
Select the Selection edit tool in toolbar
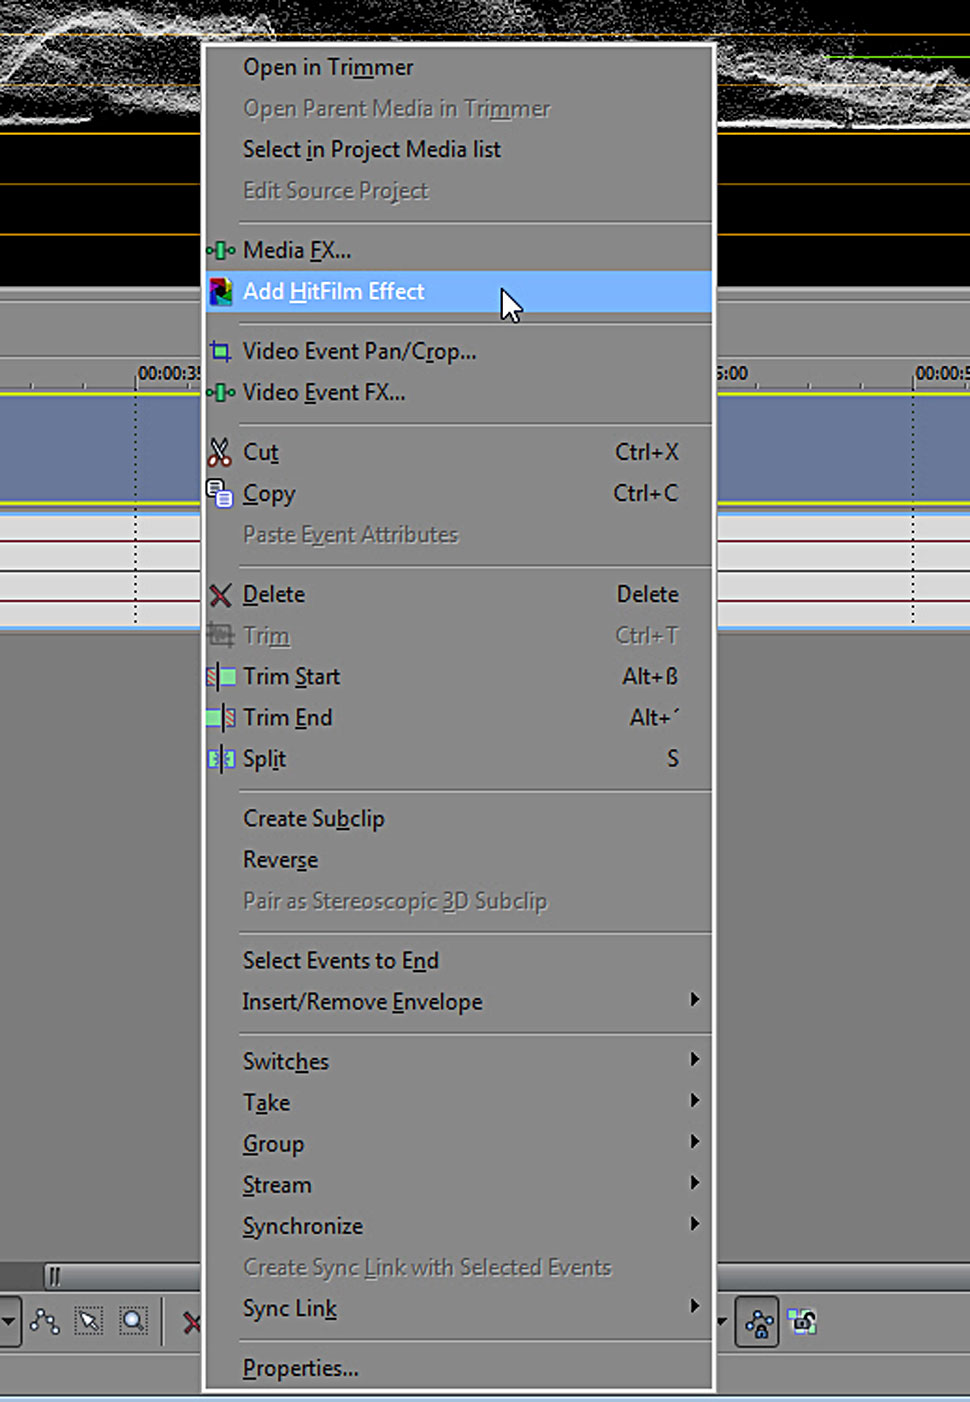(89, 1322)
